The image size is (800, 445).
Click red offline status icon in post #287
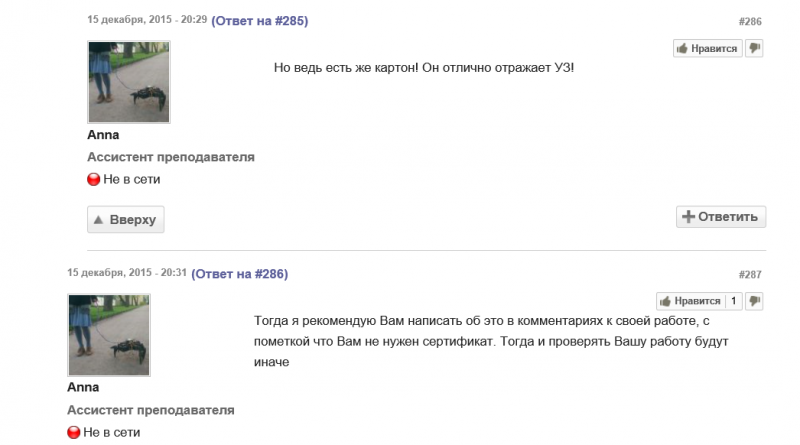(73, 432)
